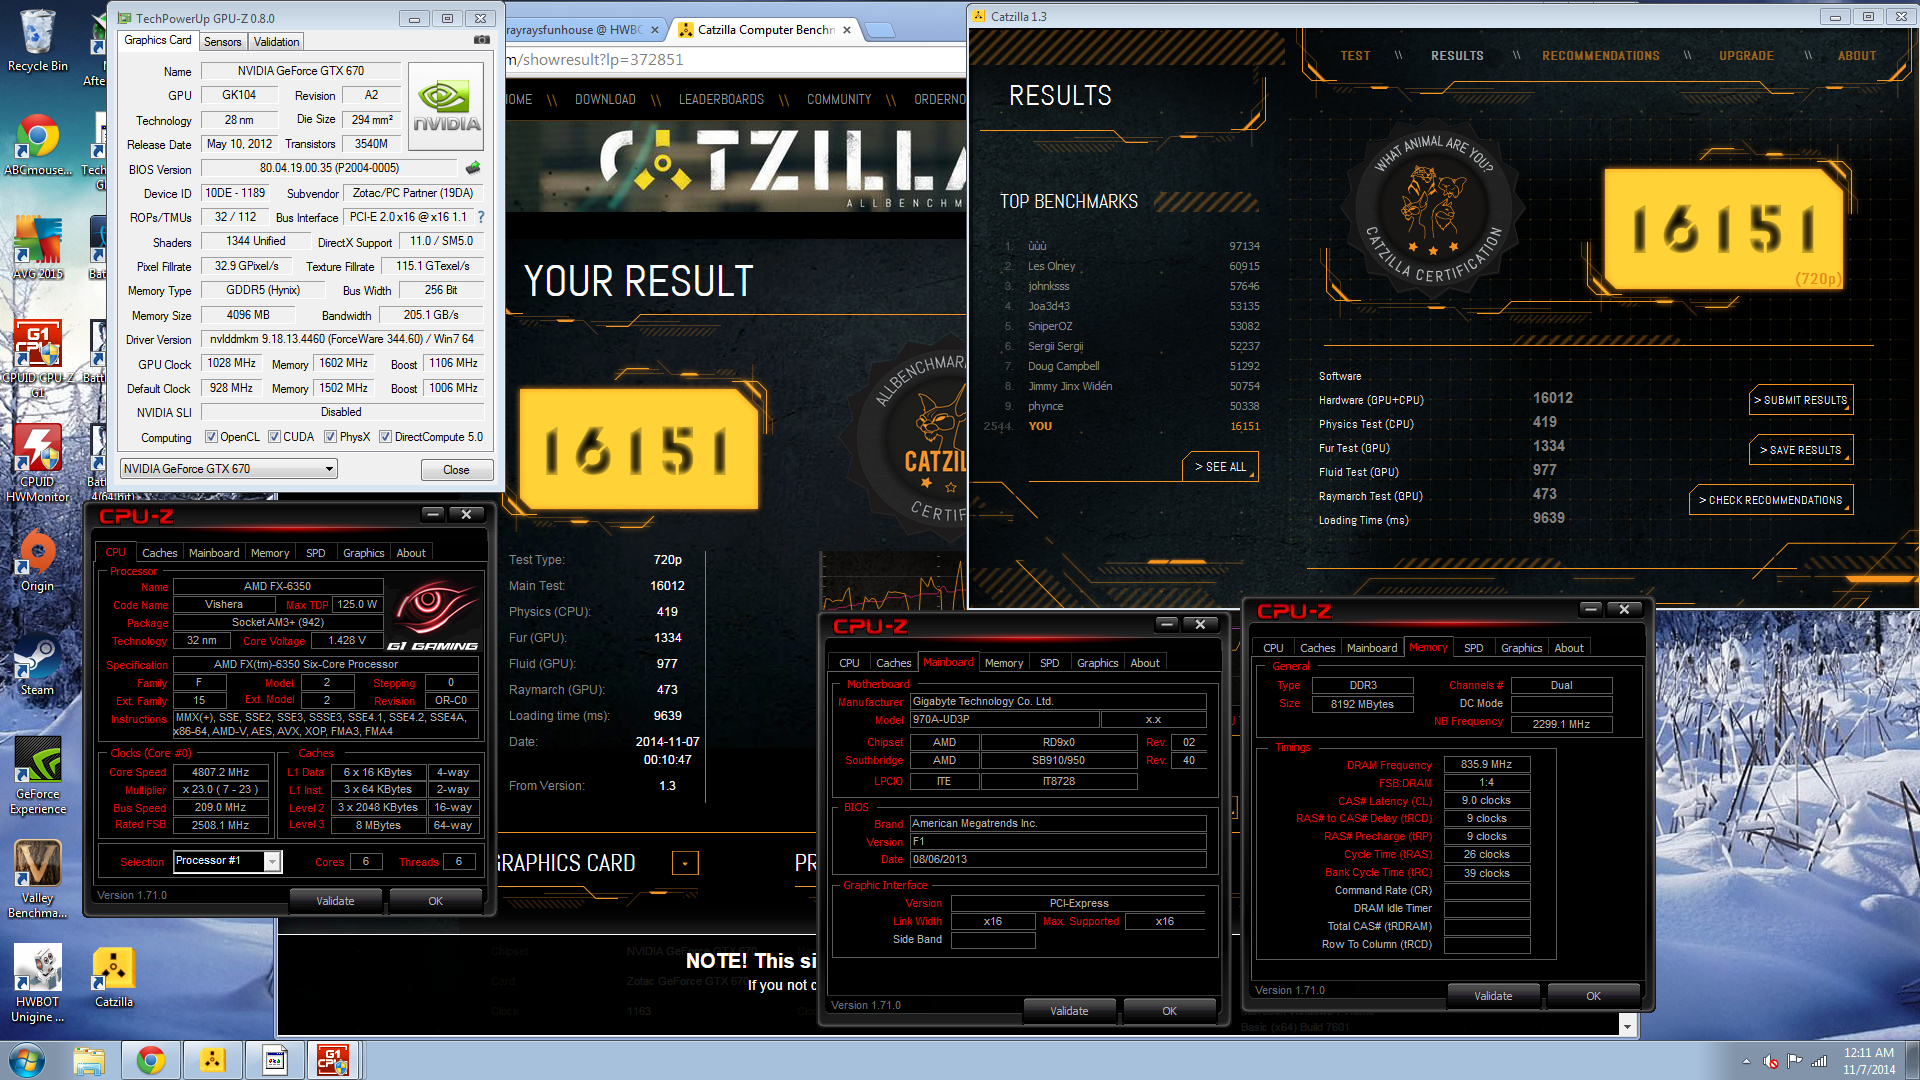Toggle CUDA checkbox in GPU-Z
This screenshot has height=1080, width=1920.
coord(274,437)
